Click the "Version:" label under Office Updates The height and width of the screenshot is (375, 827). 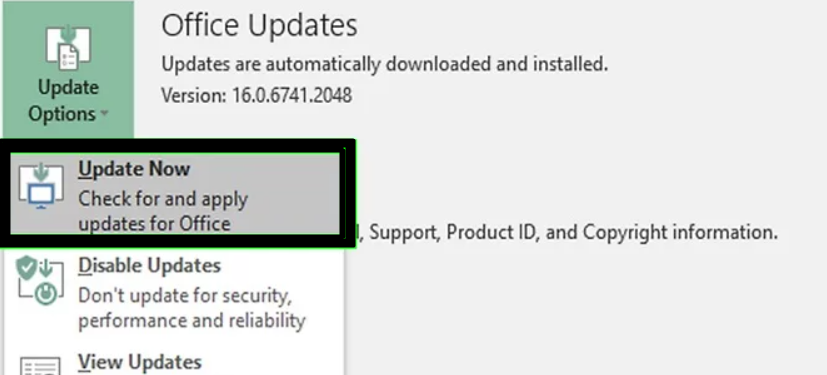(x=194, y=95)
